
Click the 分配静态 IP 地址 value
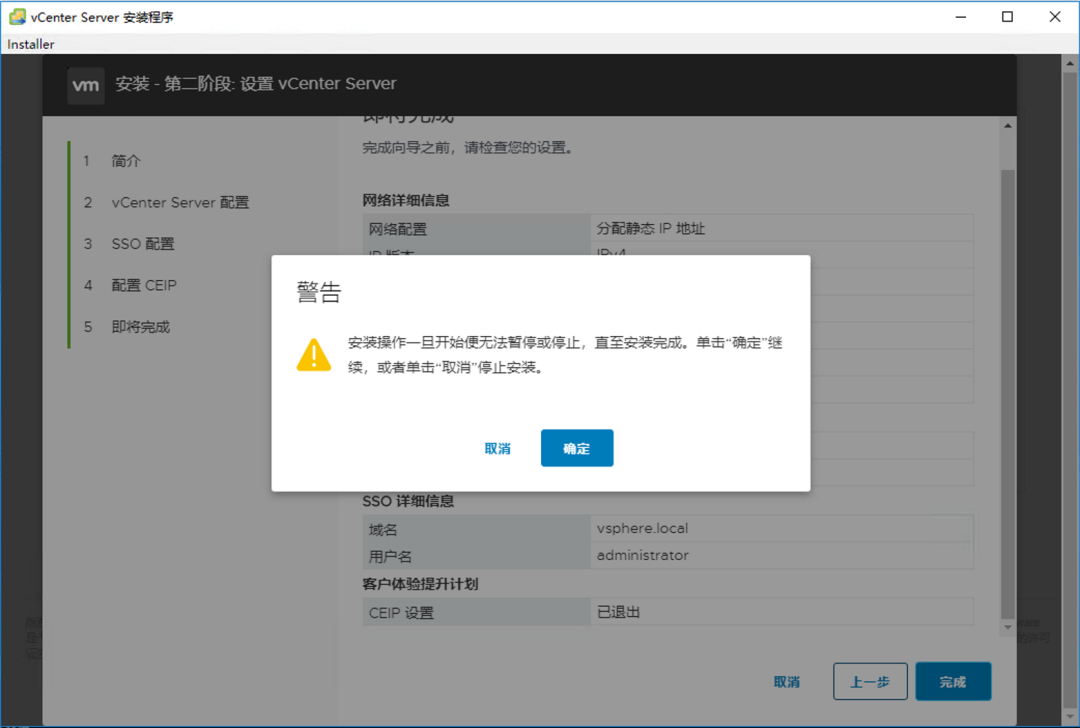click(x=650, y=228)
